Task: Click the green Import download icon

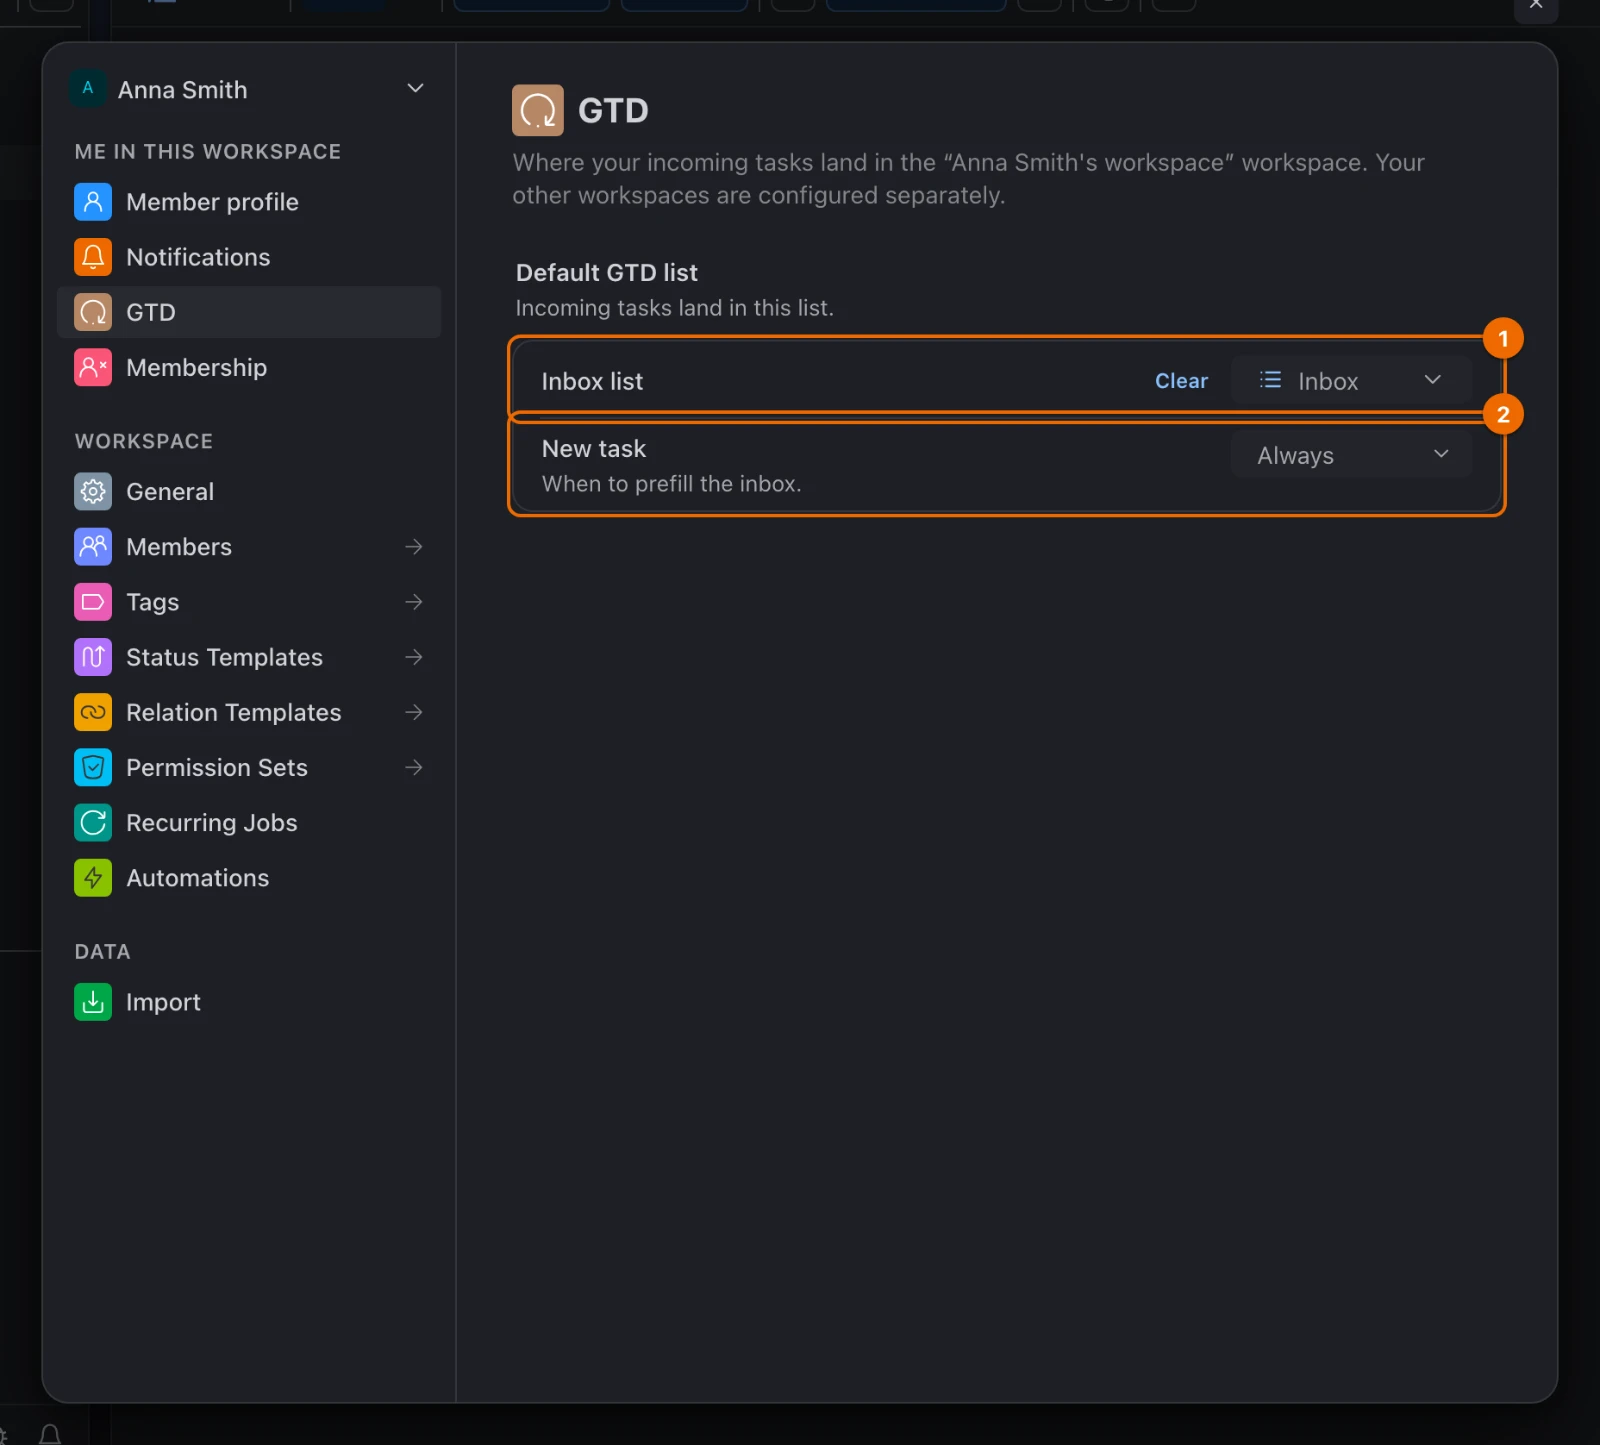Action: pyautogui.click(x=93, y=1001)
